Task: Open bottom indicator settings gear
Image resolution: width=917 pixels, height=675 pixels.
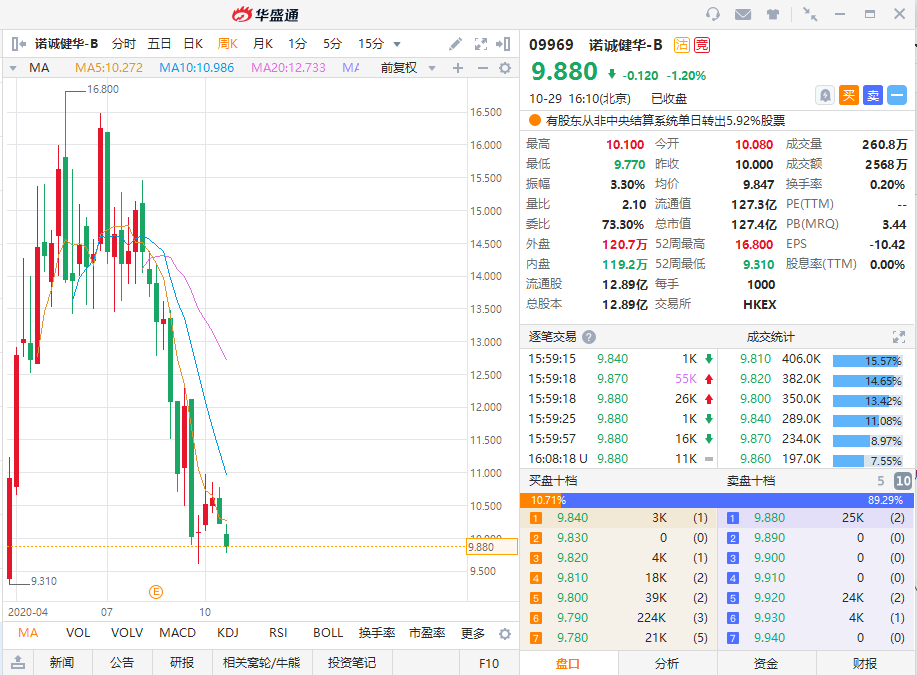Action: point(505,633)
